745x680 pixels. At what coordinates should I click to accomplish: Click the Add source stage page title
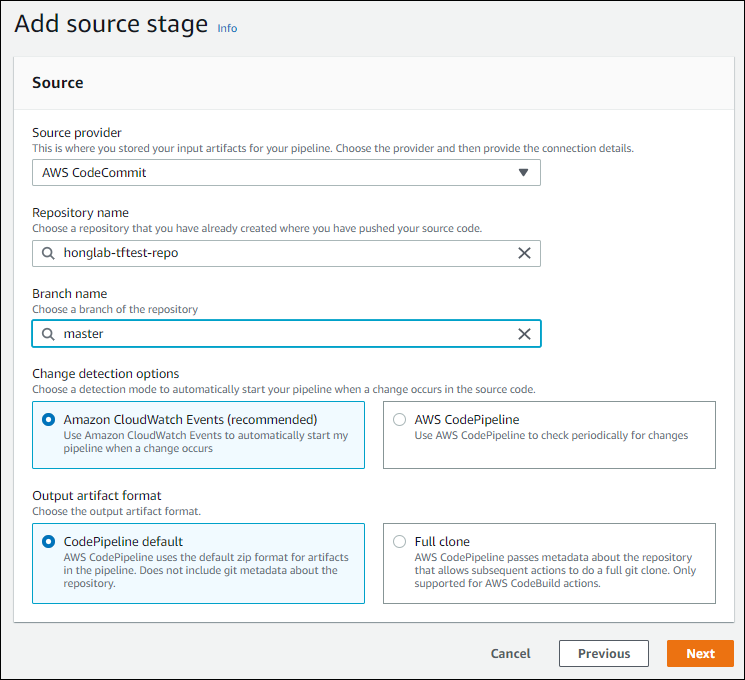(x=111, y=25)
